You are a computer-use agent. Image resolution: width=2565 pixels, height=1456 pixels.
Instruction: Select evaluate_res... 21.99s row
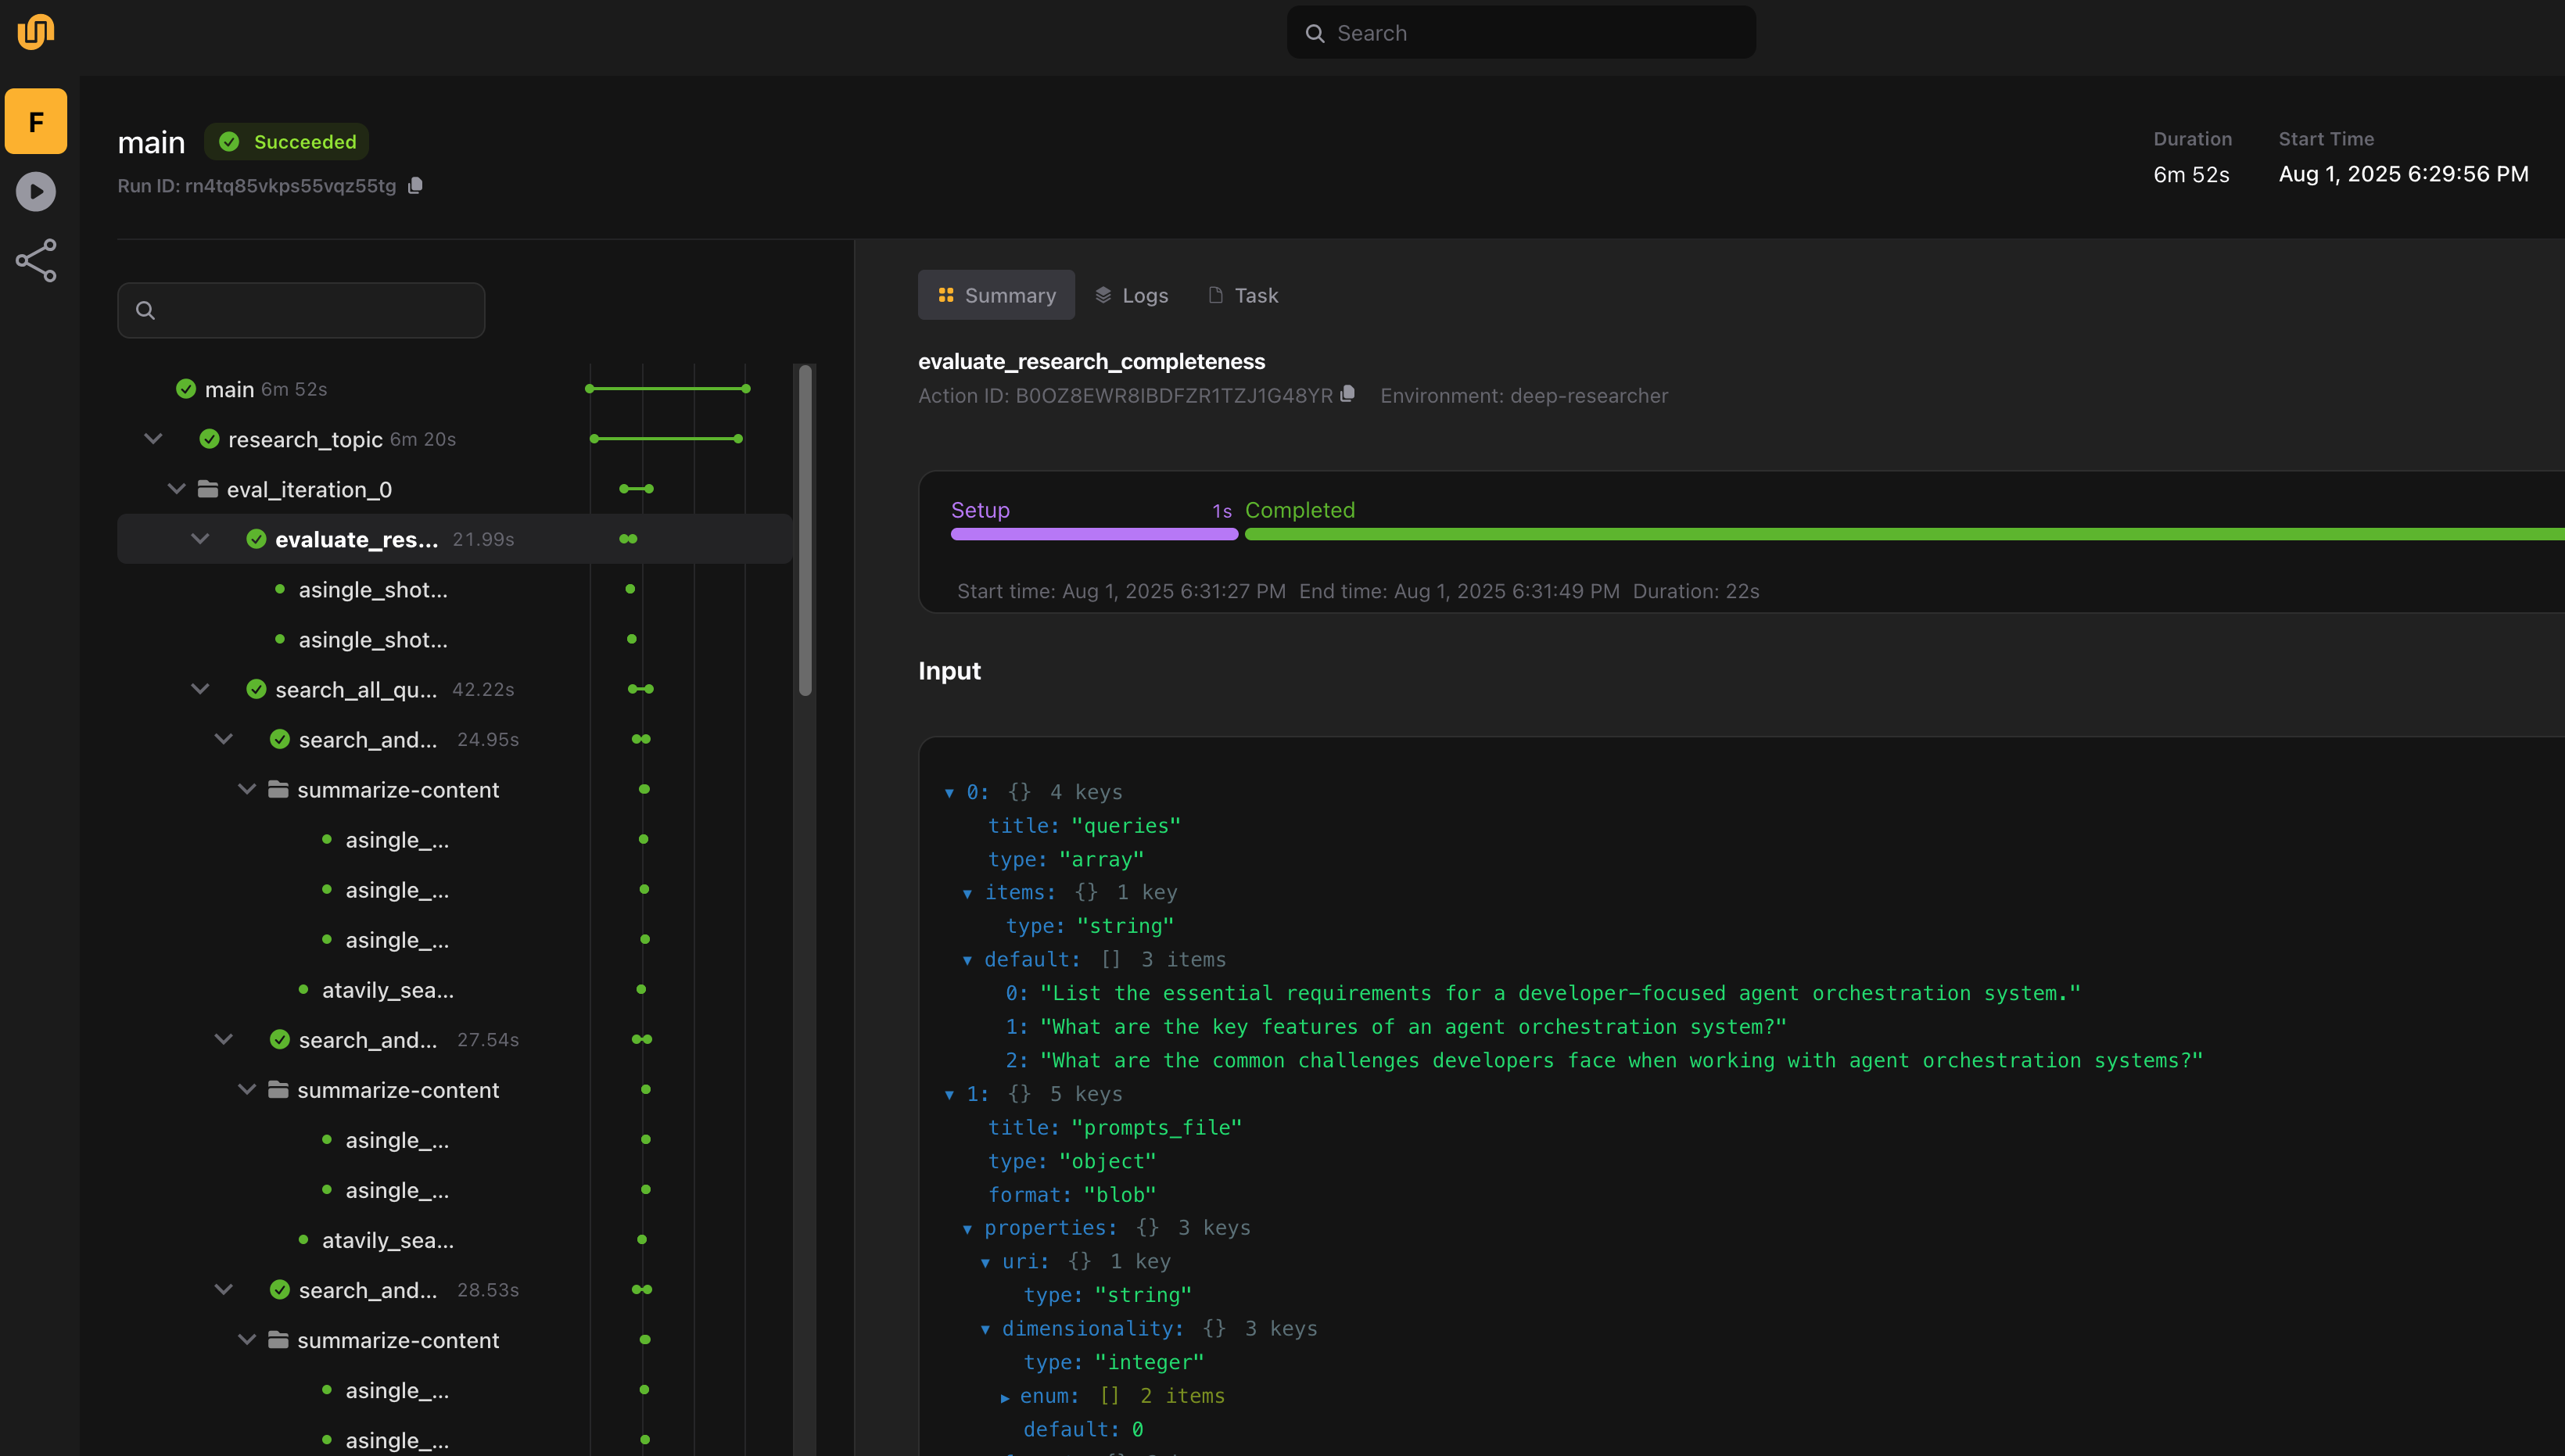[x=455, y=539]
